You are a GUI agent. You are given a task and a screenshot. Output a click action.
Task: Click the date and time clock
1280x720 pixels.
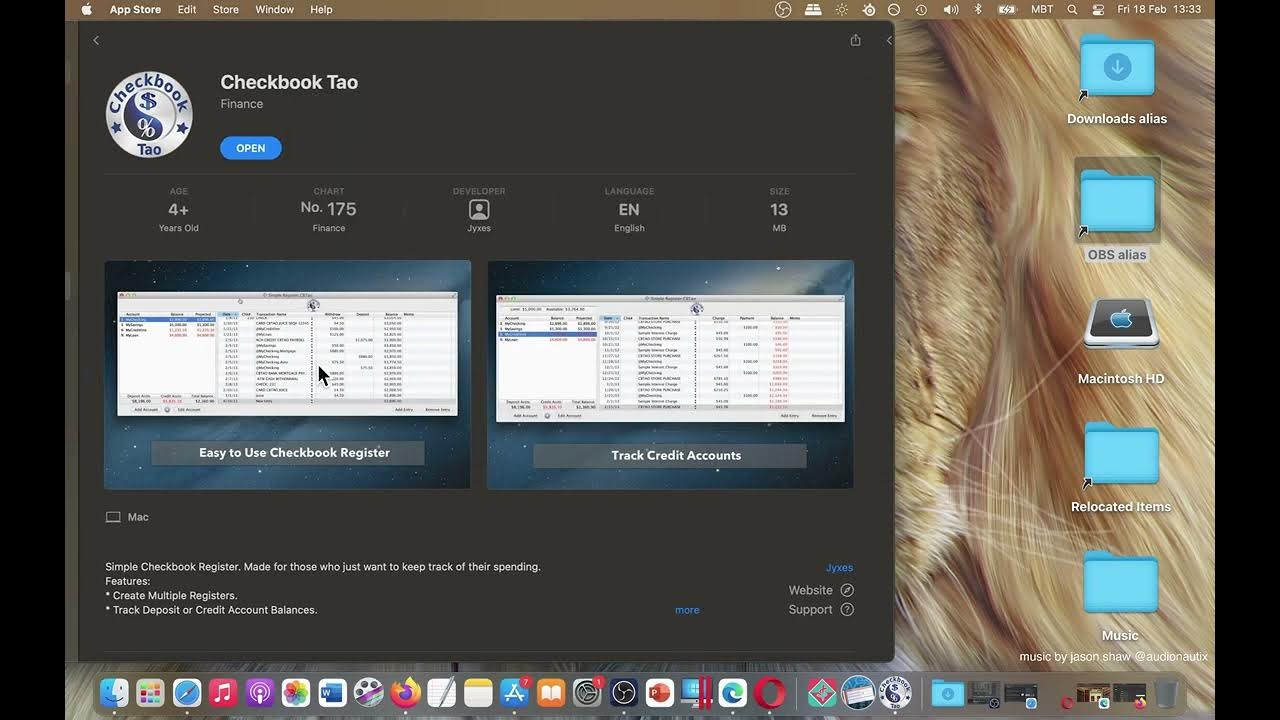pyautogui.click(x=1159, y=9)
